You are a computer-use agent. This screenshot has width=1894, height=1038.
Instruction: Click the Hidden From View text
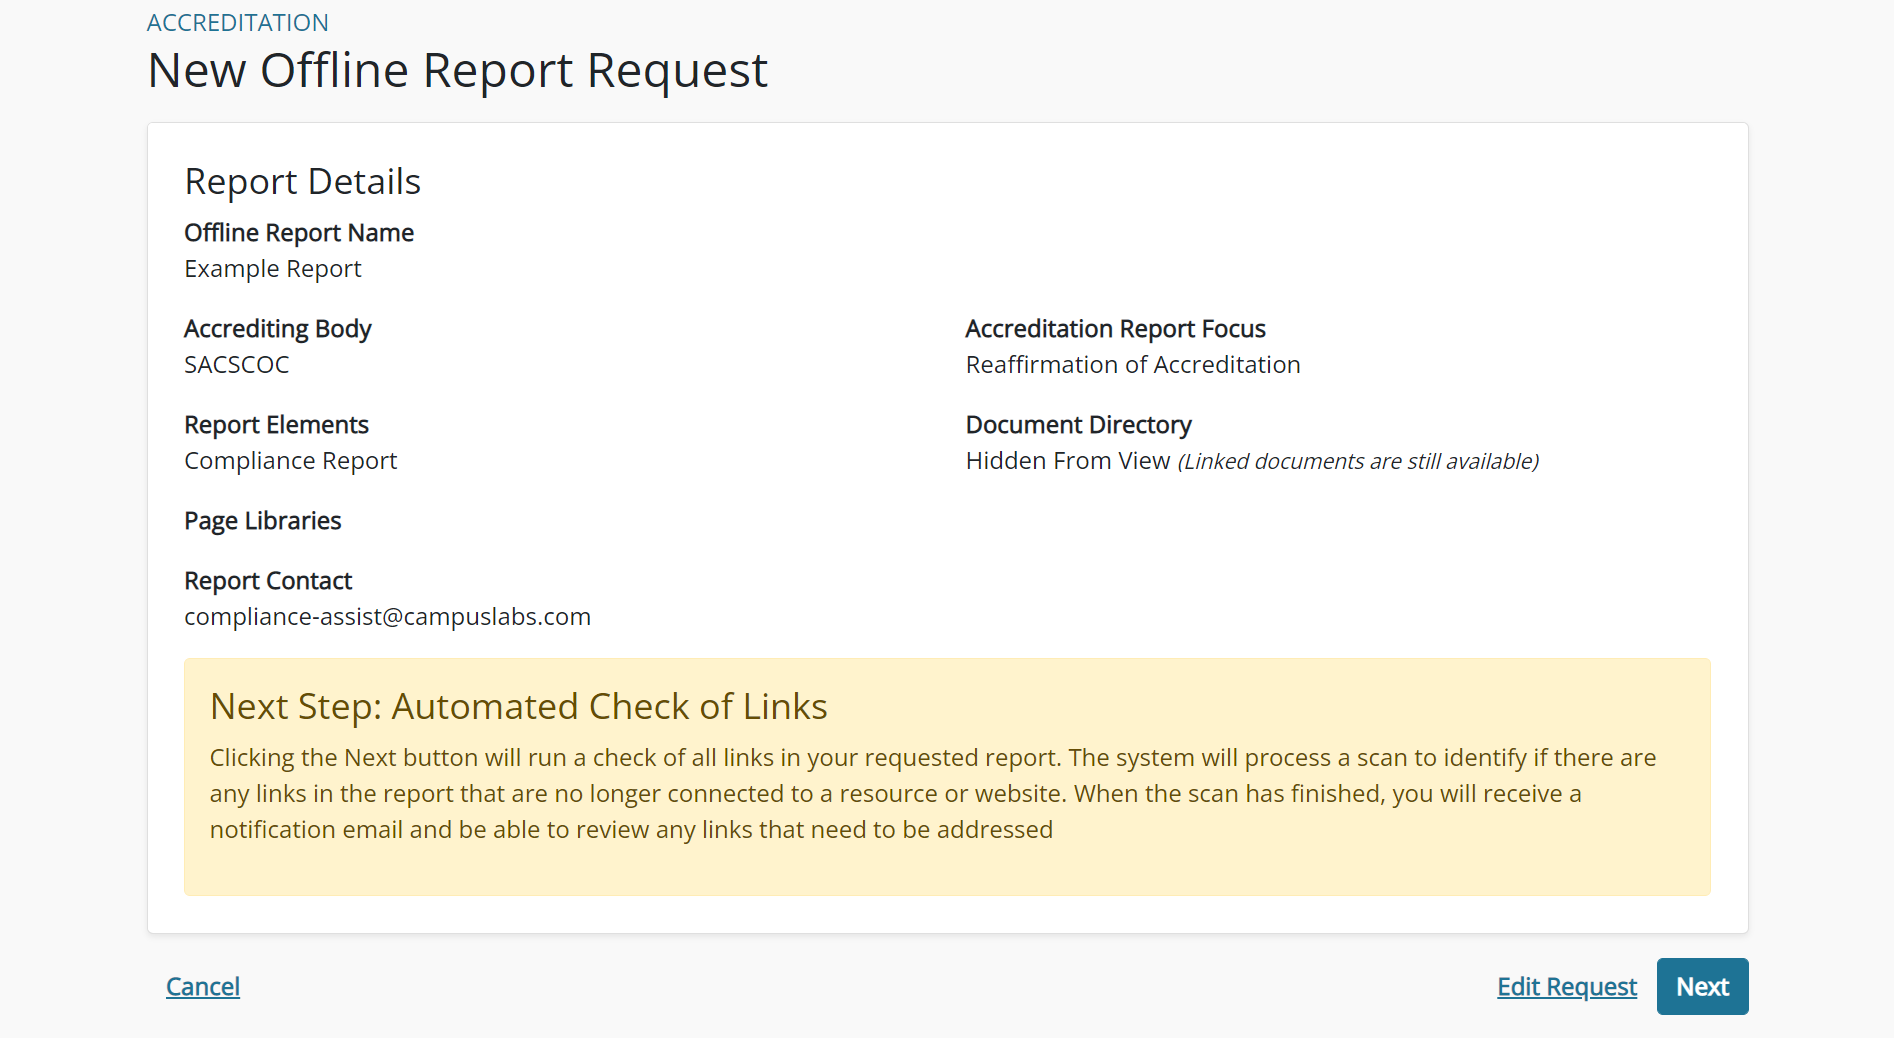click(1068, 461)
